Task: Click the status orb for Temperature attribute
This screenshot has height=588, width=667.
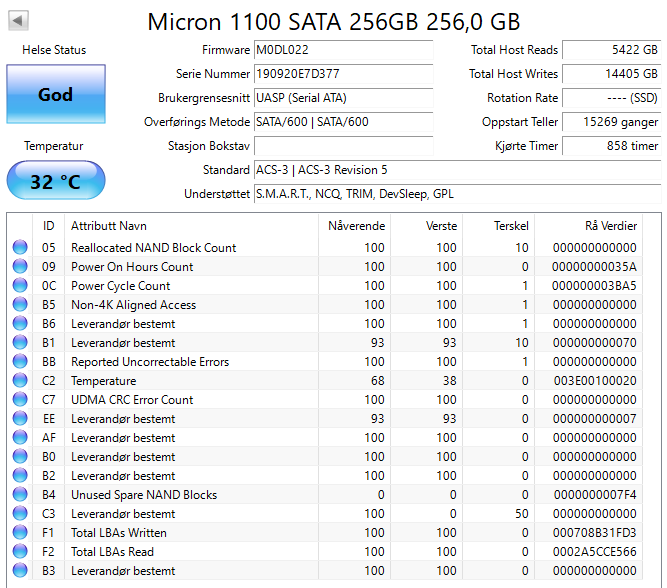Action: (20, 380)
